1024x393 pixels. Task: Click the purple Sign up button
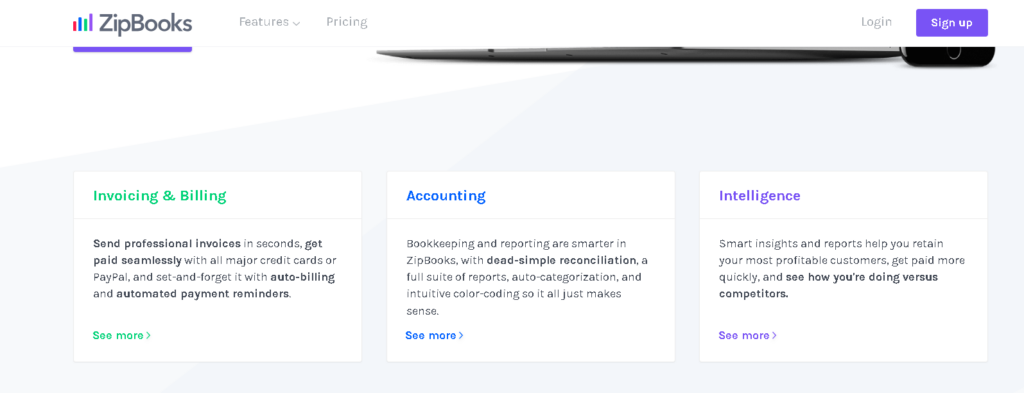tap(952, 23)
